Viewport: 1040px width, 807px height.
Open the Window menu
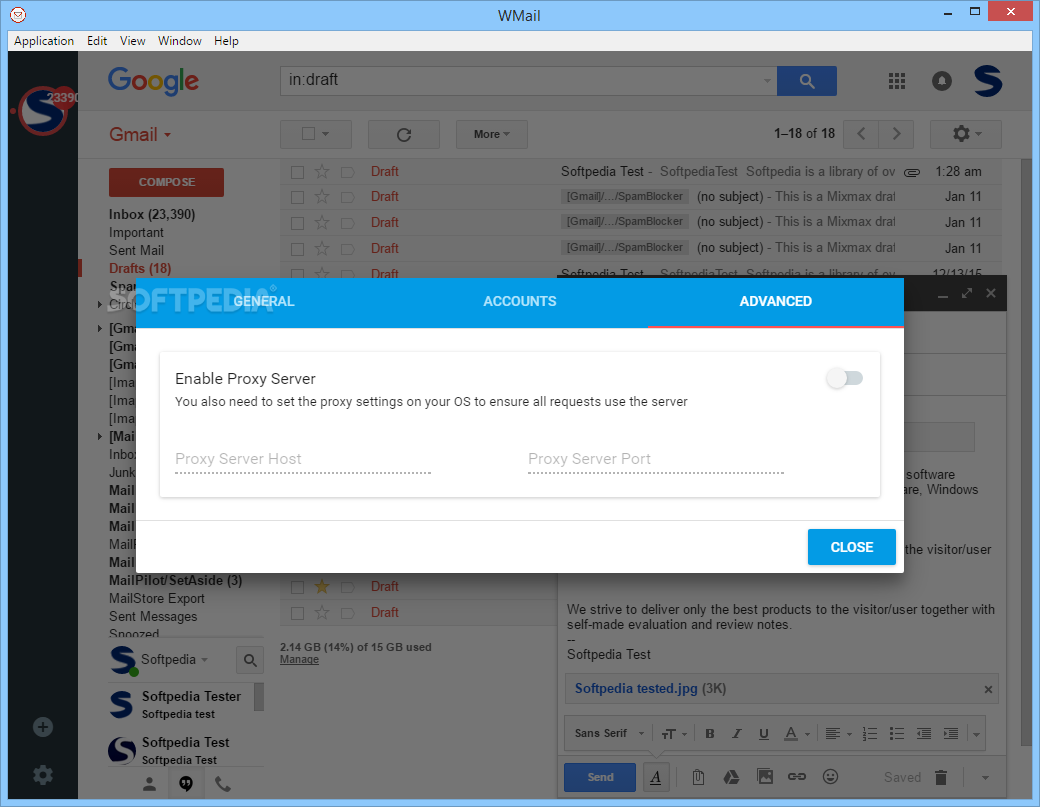click(180, 40)
